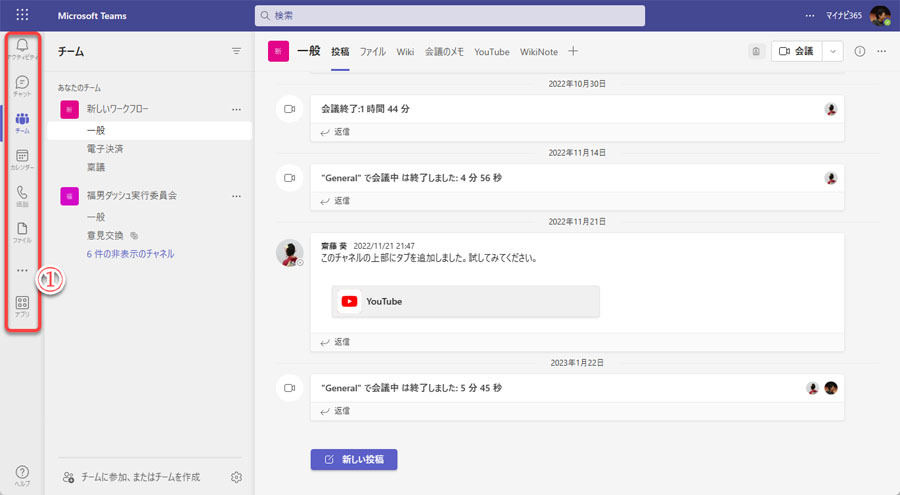
Task: Select the 電子決済 channel
Action: point(105,149)
